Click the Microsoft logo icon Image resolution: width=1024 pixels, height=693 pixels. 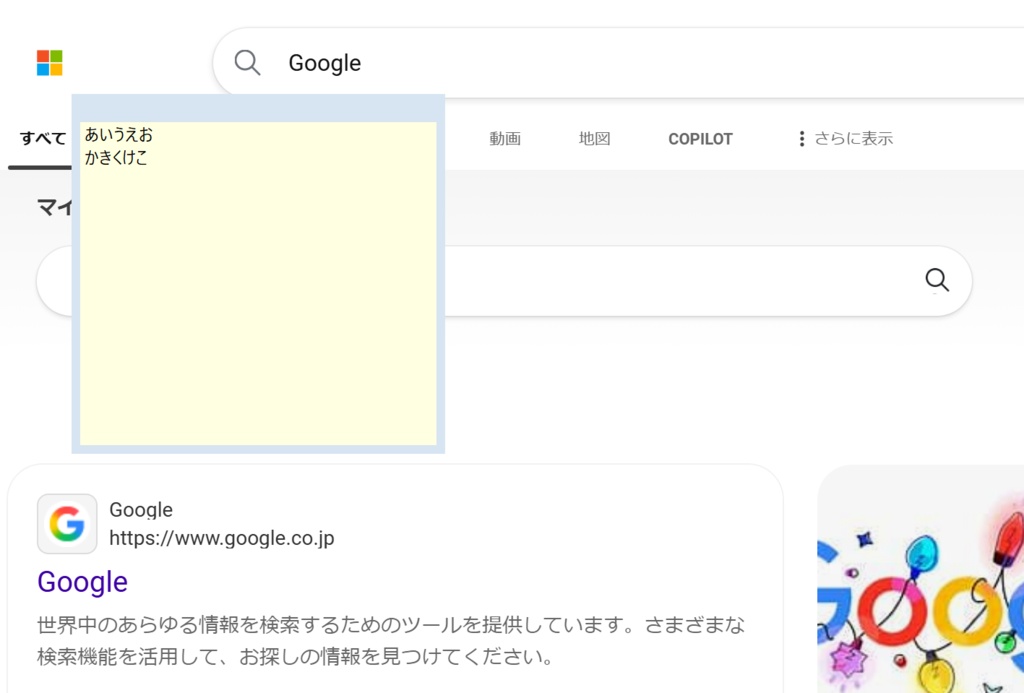tap(50, 63)
